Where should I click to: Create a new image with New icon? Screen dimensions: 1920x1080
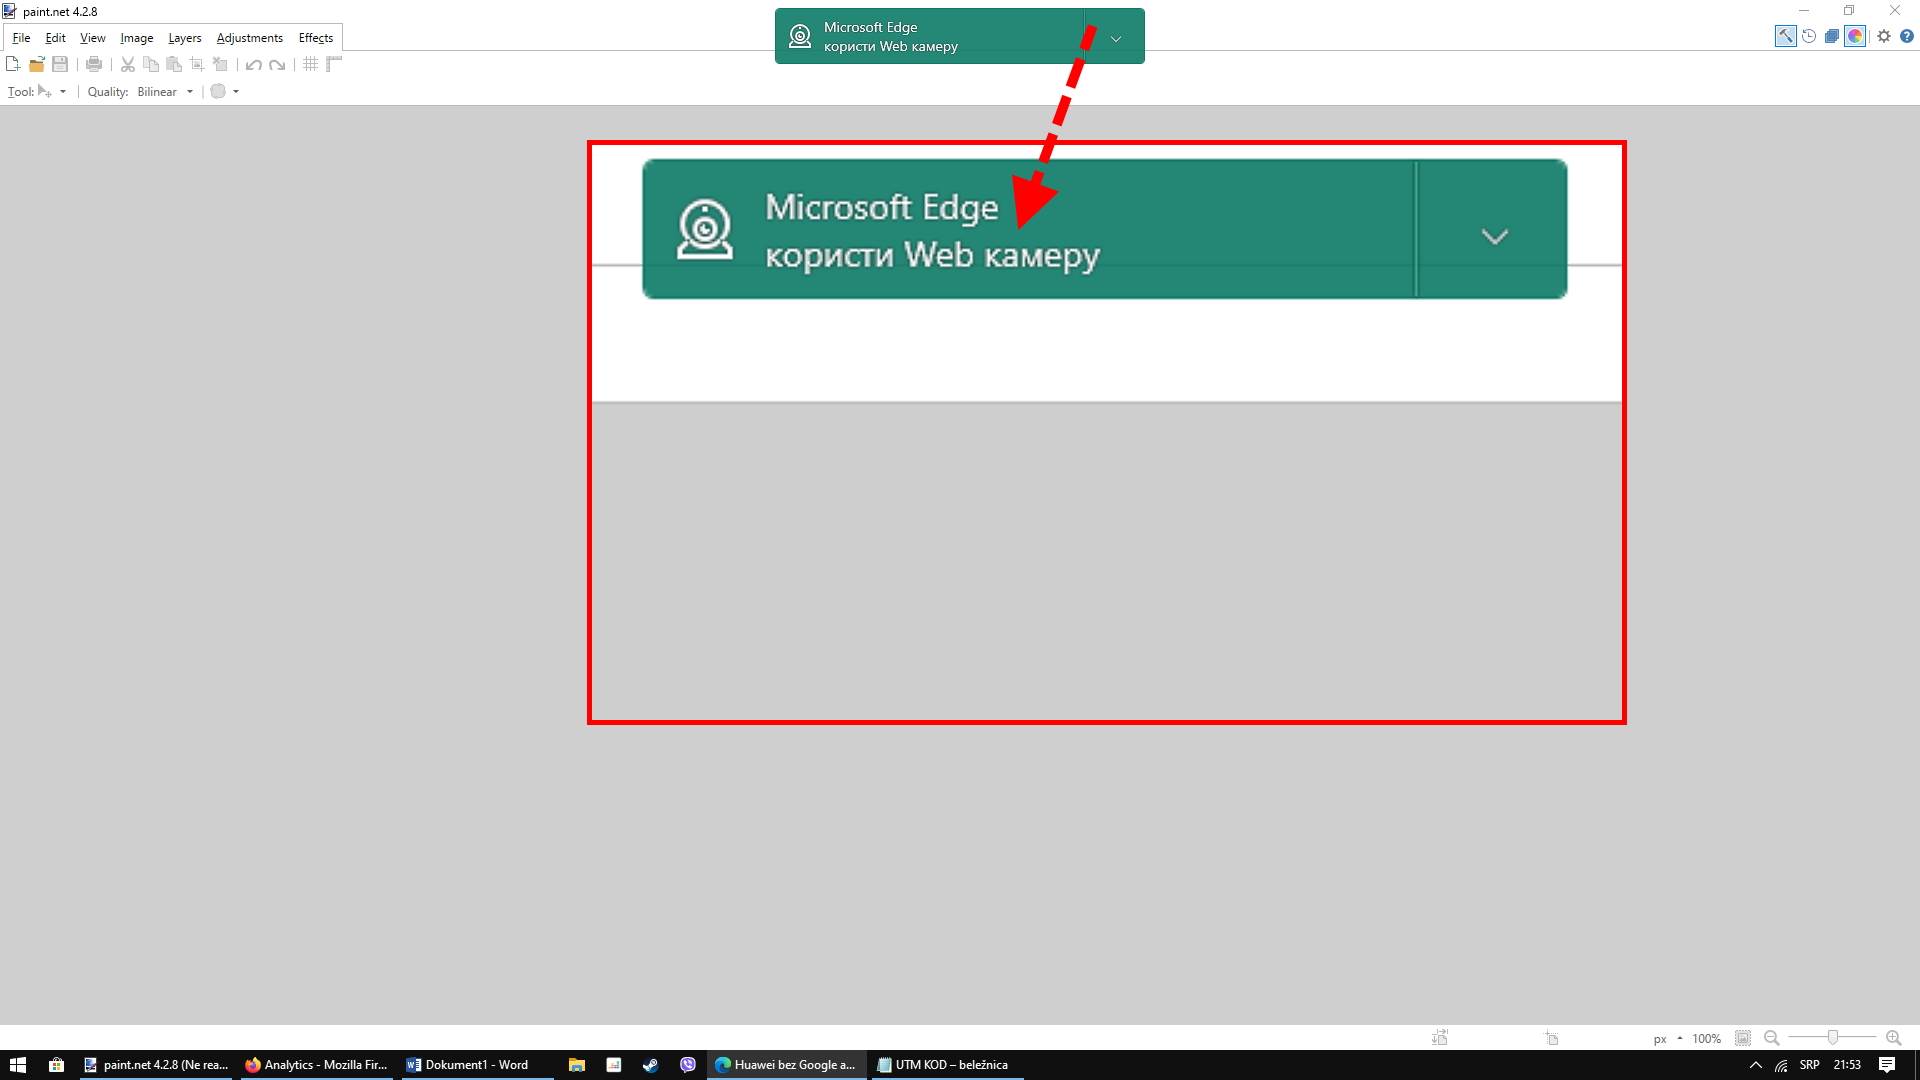pos(13,64)
